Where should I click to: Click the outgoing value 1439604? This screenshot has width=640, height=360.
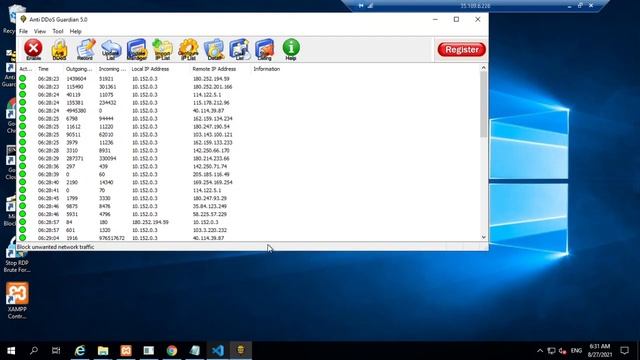[x=76, y=79]
